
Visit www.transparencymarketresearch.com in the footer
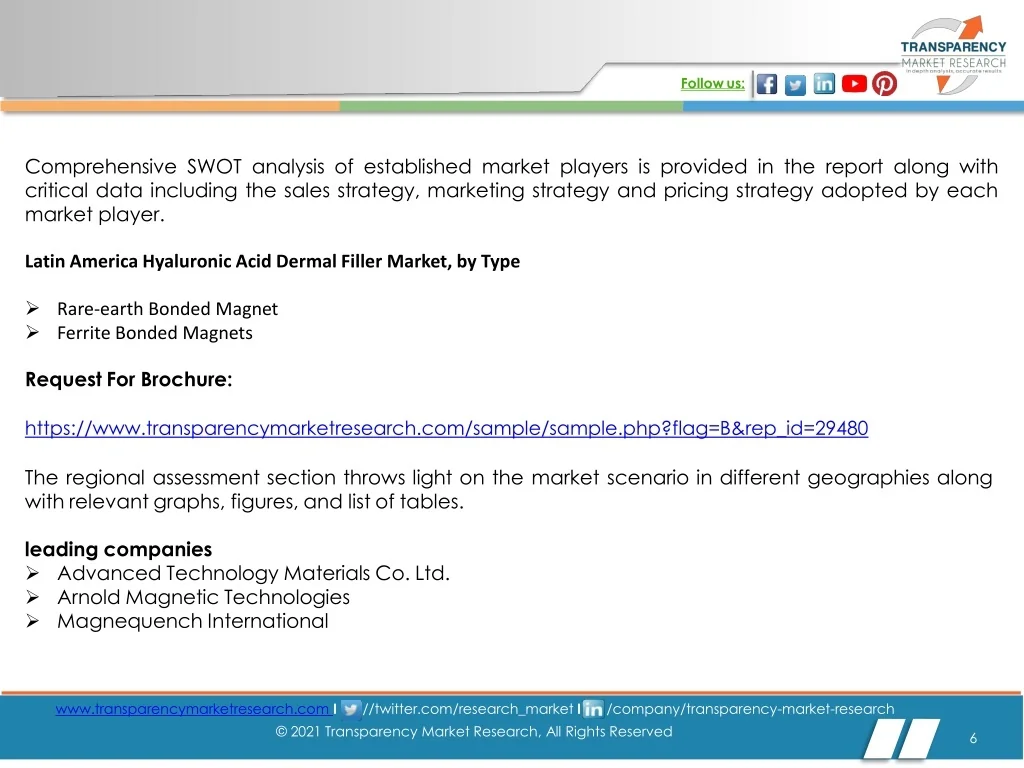[x=191, y=709]
